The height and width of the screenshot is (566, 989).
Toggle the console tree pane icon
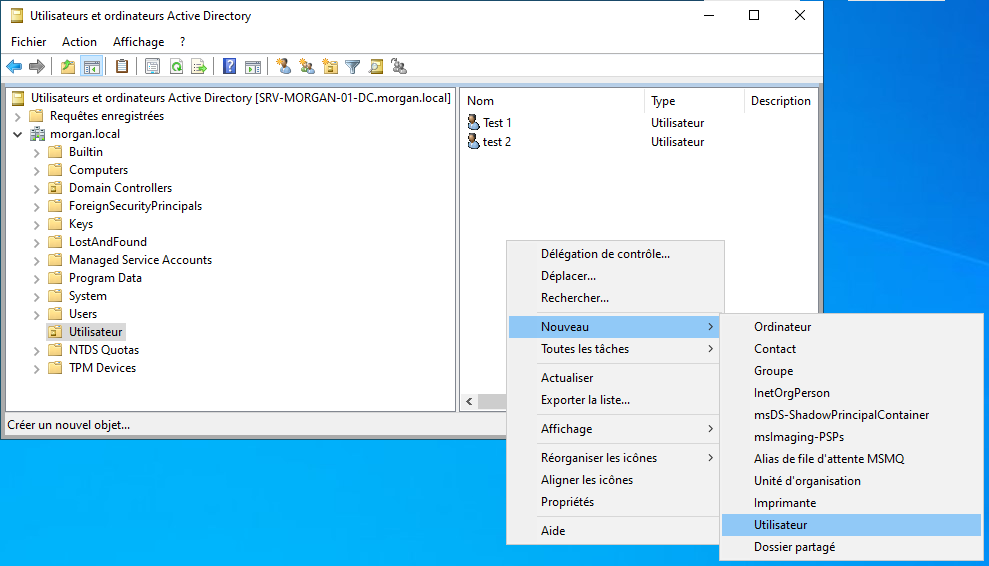coord(91,67)
